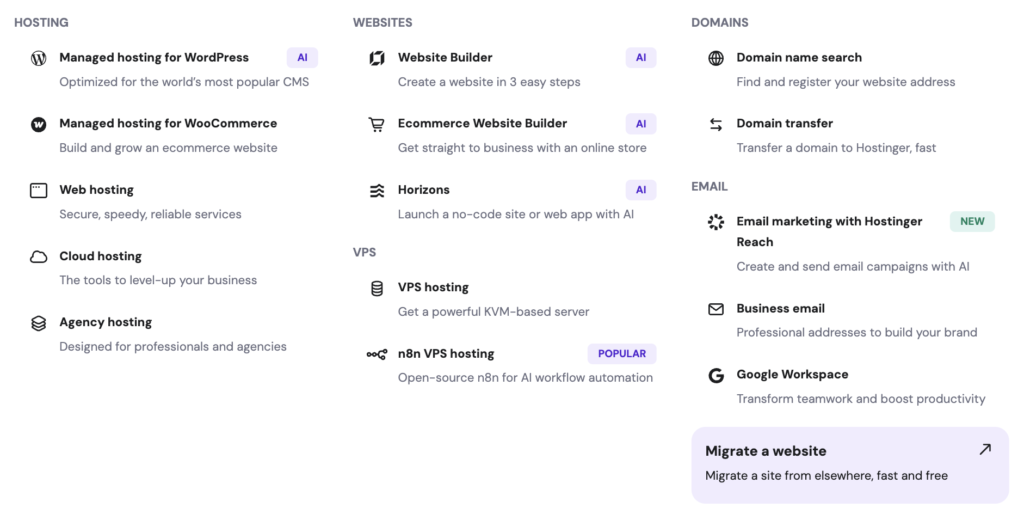The height and width of the screenshot is (514, 1024).
Task: Click the VPS section heading
Action: [x=364, y=252]
